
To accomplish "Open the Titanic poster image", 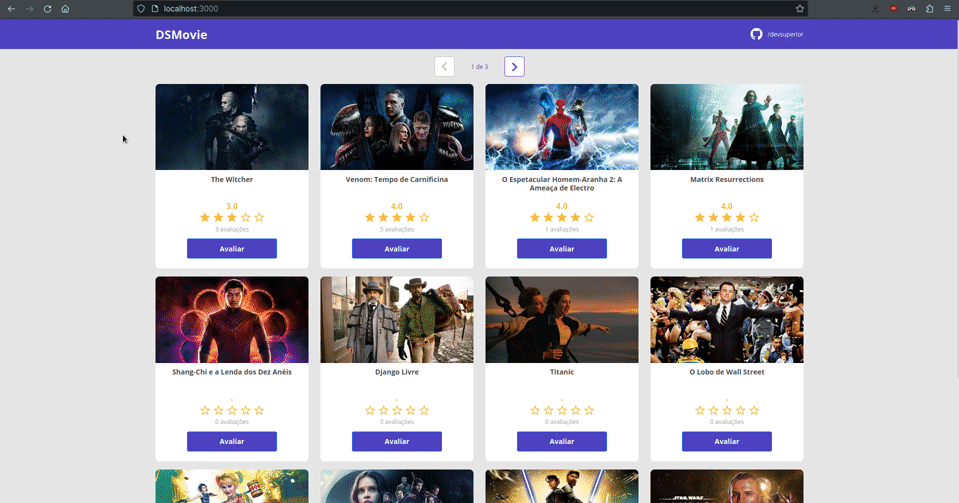I will (562, 319).
